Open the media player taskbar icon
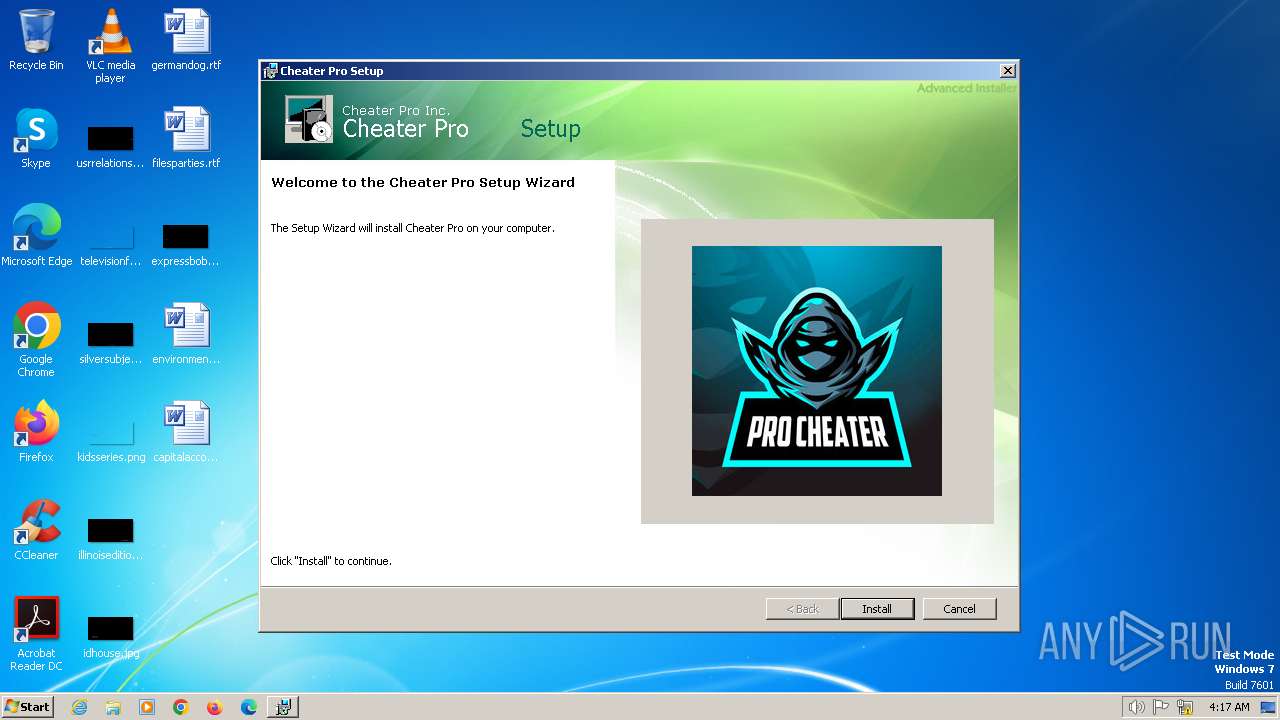Image resolution: width=1280 pixels, height=720 pixels. (x=147, y=707)
